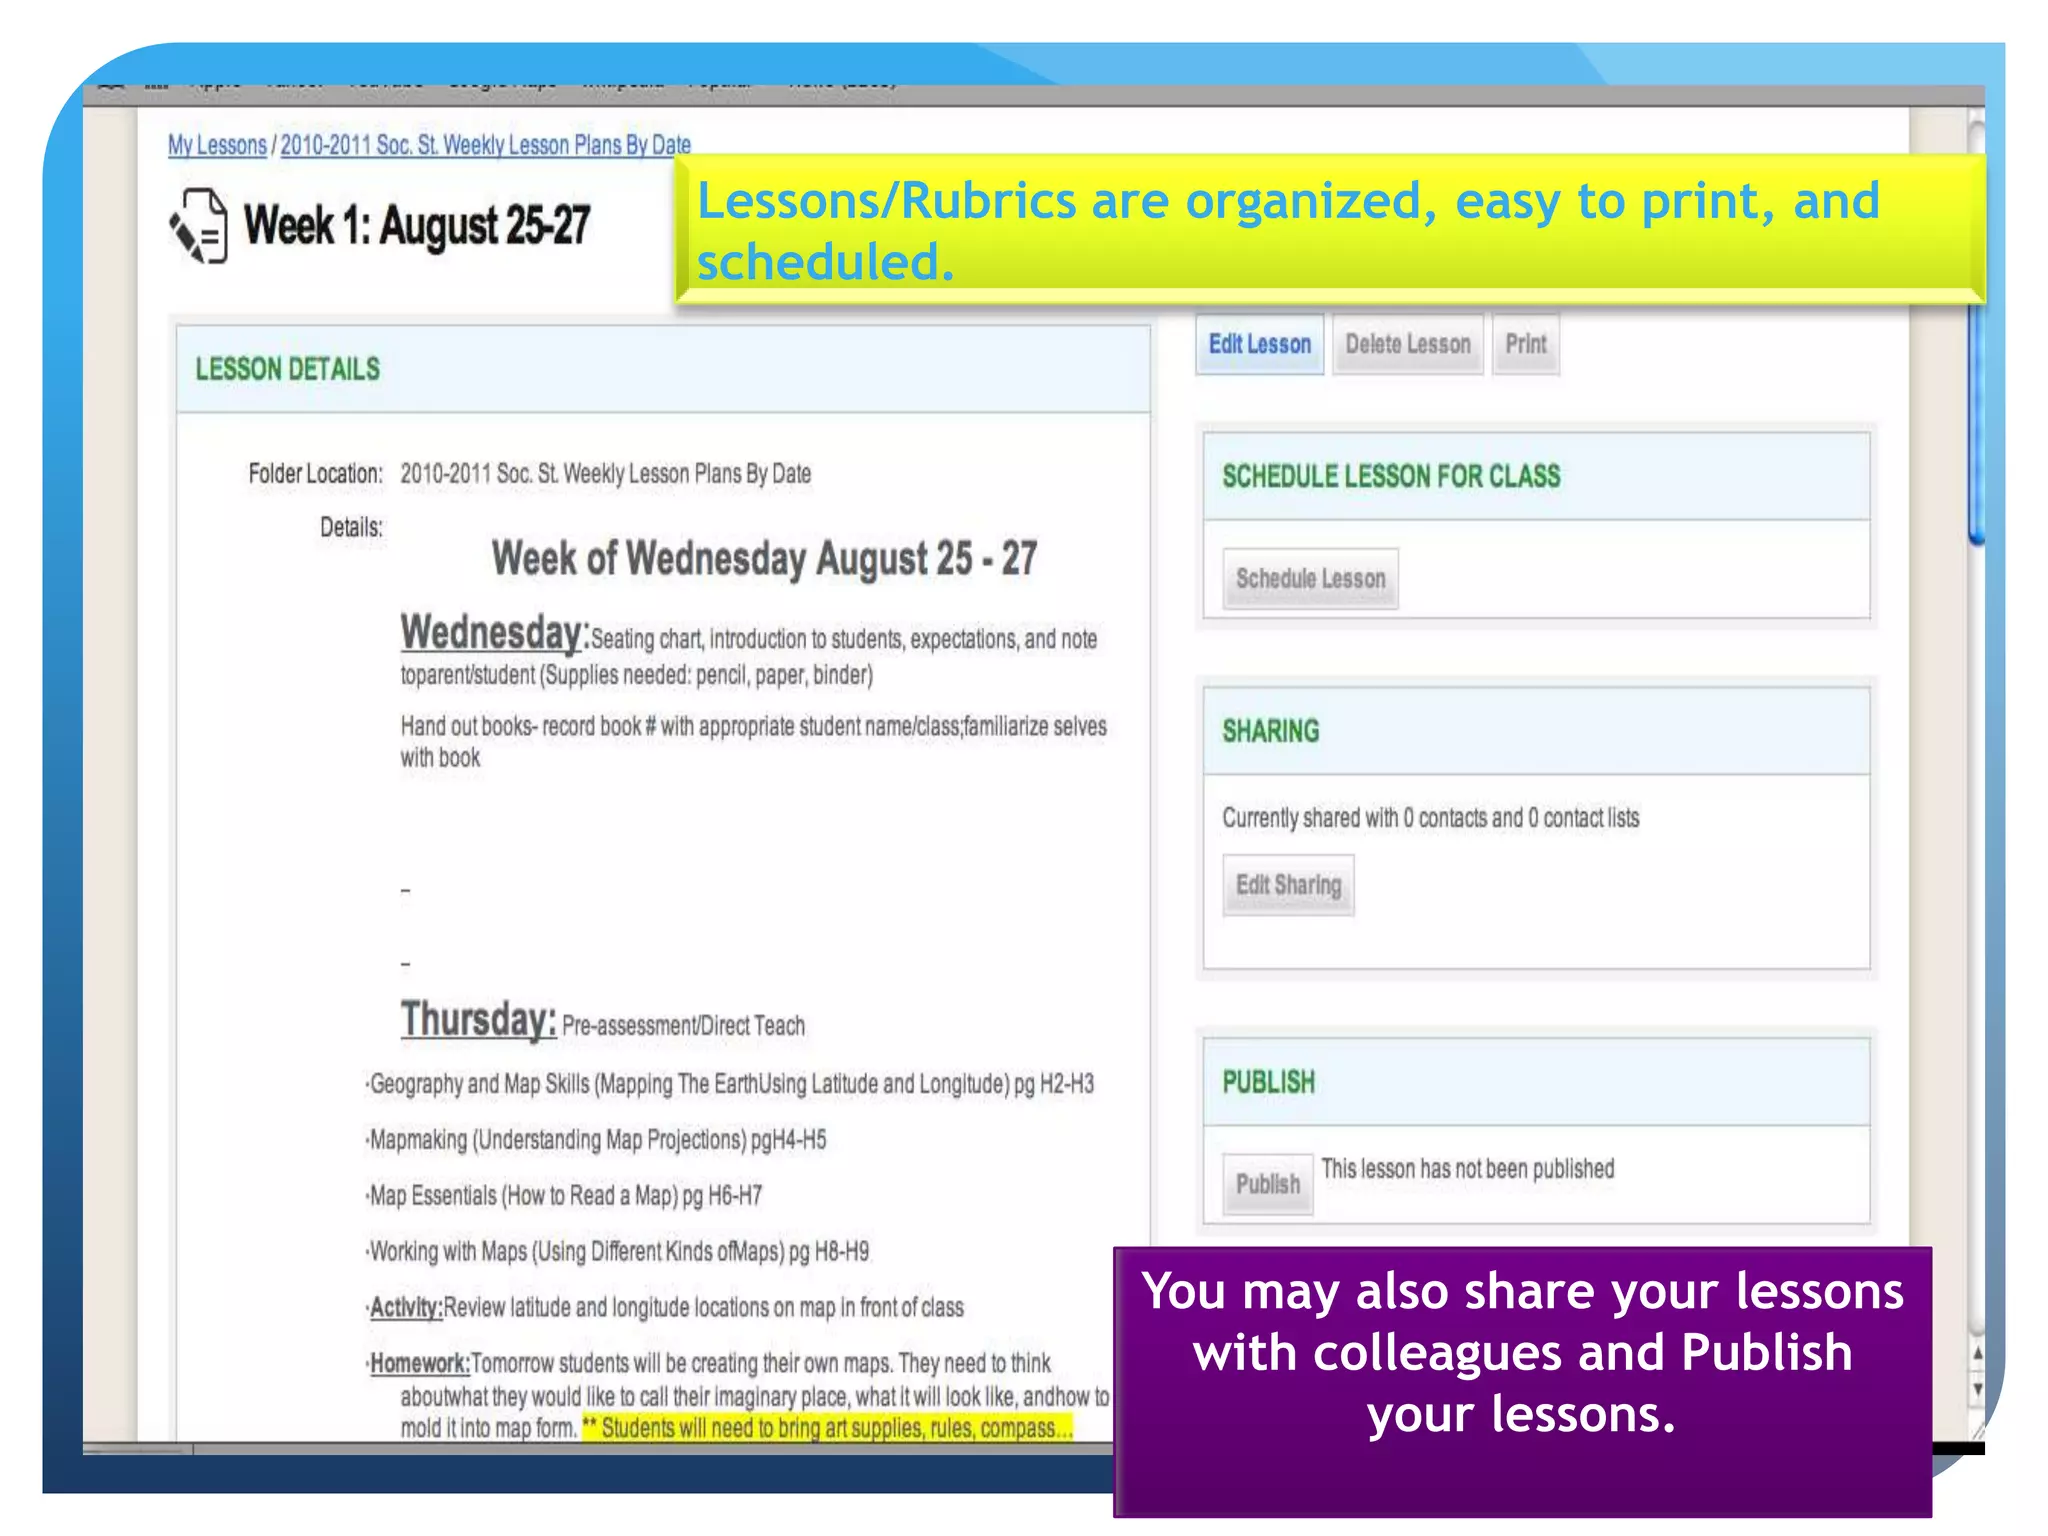Click the Mapmaking (Understanding Map Projections) line

596,1140
